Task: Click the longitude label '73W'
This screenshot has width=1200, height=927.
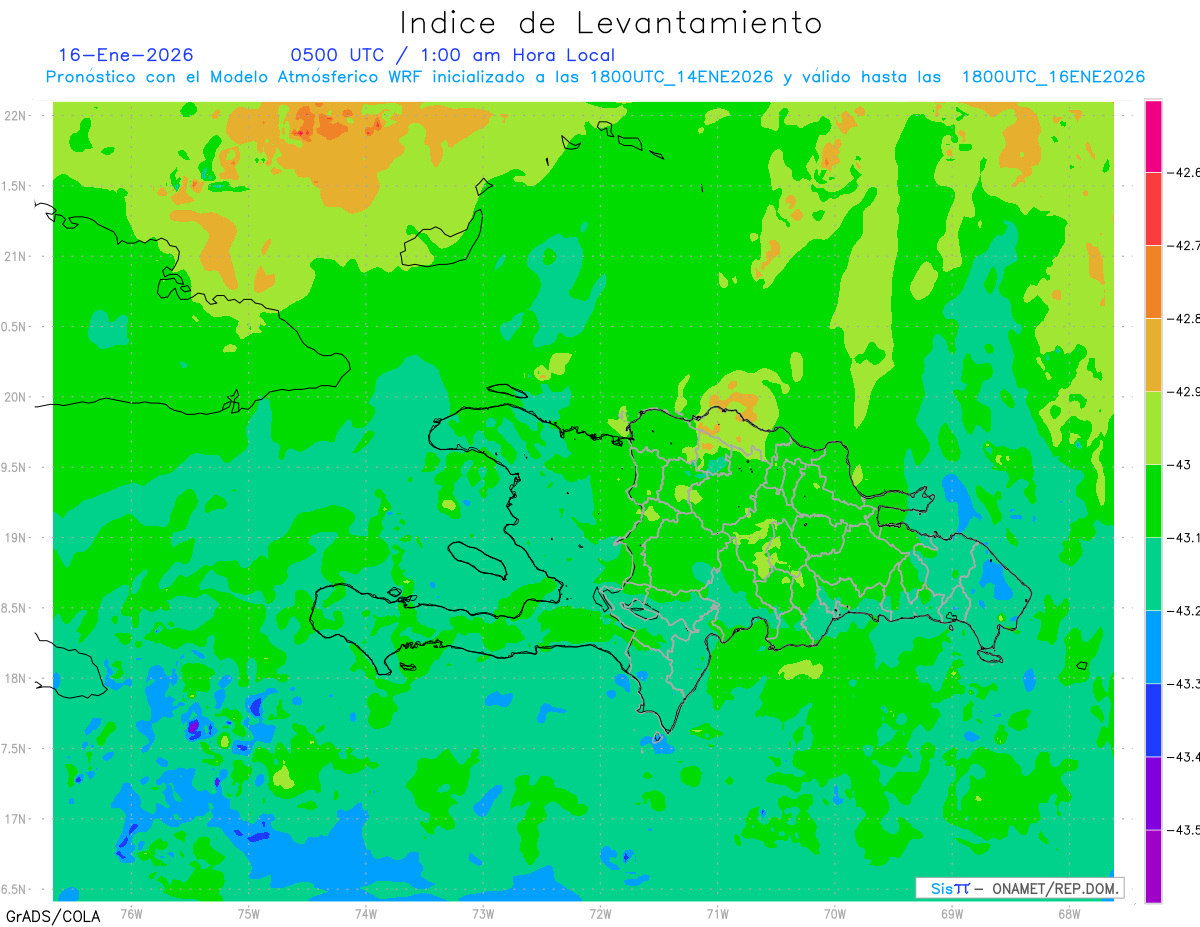Action: [x=483, y=914]
